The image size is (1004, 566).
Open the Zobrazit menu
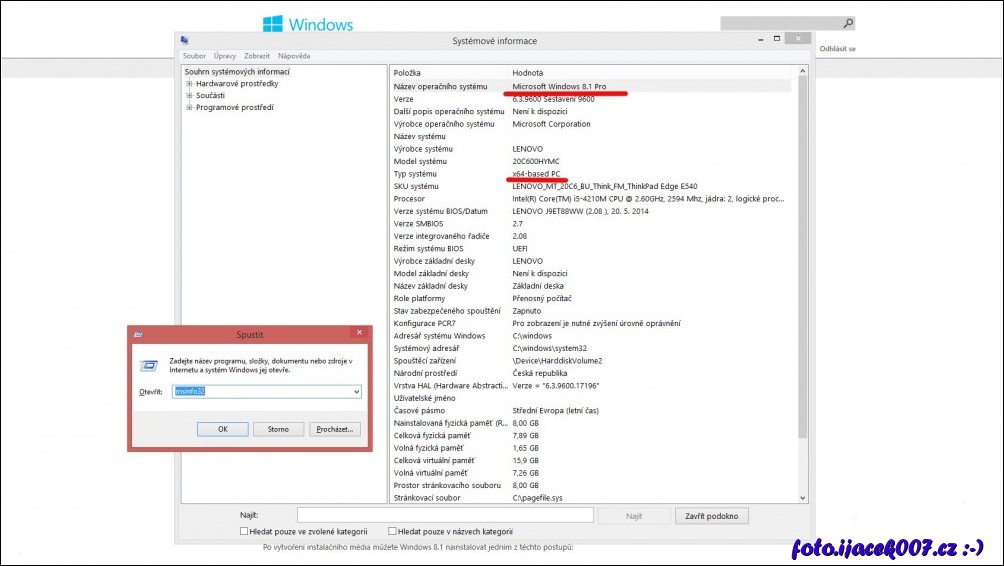click(257, 56)
